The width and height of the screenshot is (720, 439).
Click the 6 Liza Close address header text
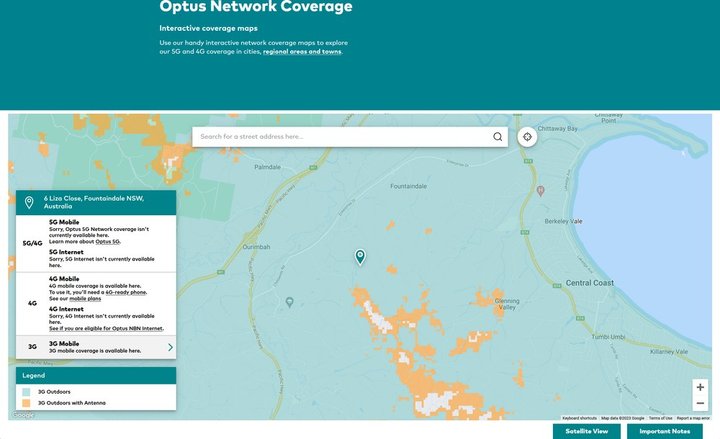[x=94, y=203]
